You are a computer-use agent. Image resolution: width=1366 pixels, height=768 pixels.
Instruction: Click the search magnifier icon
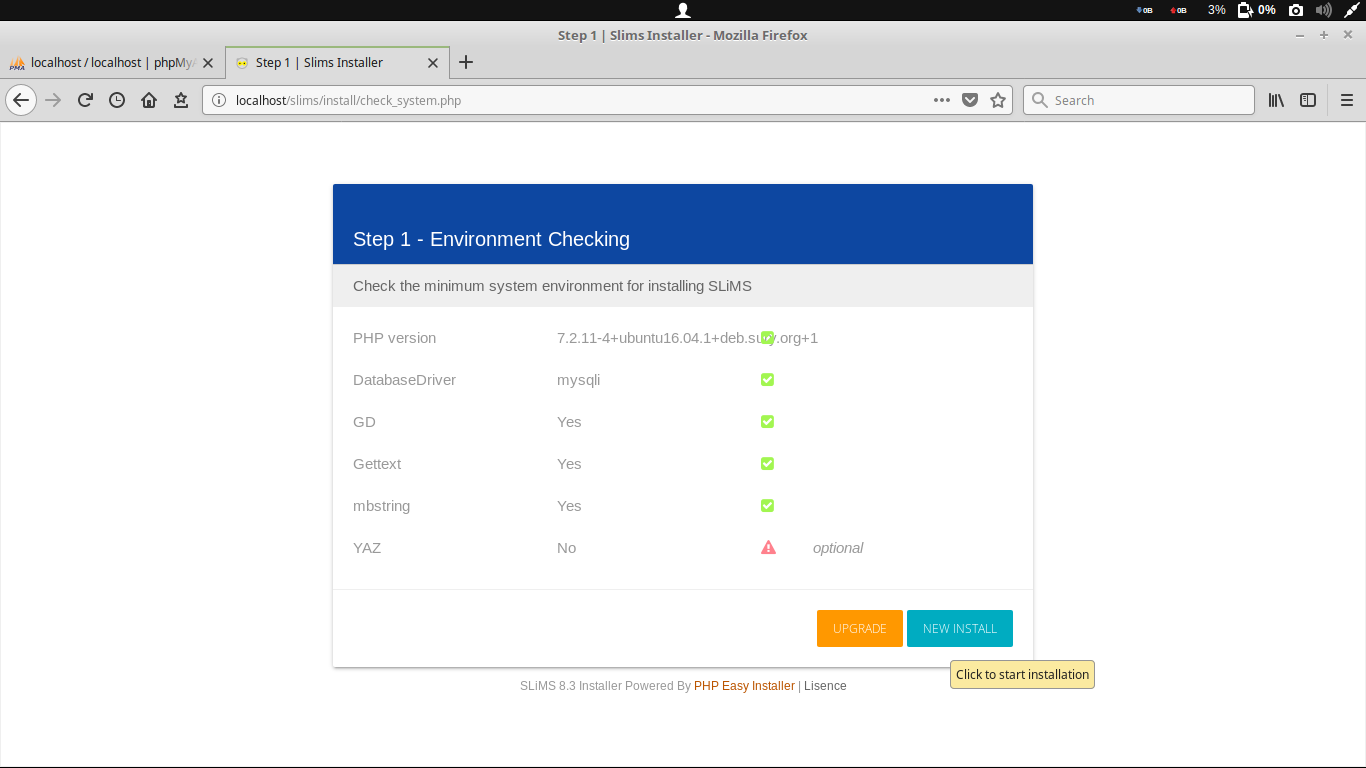coord(1040,100)
